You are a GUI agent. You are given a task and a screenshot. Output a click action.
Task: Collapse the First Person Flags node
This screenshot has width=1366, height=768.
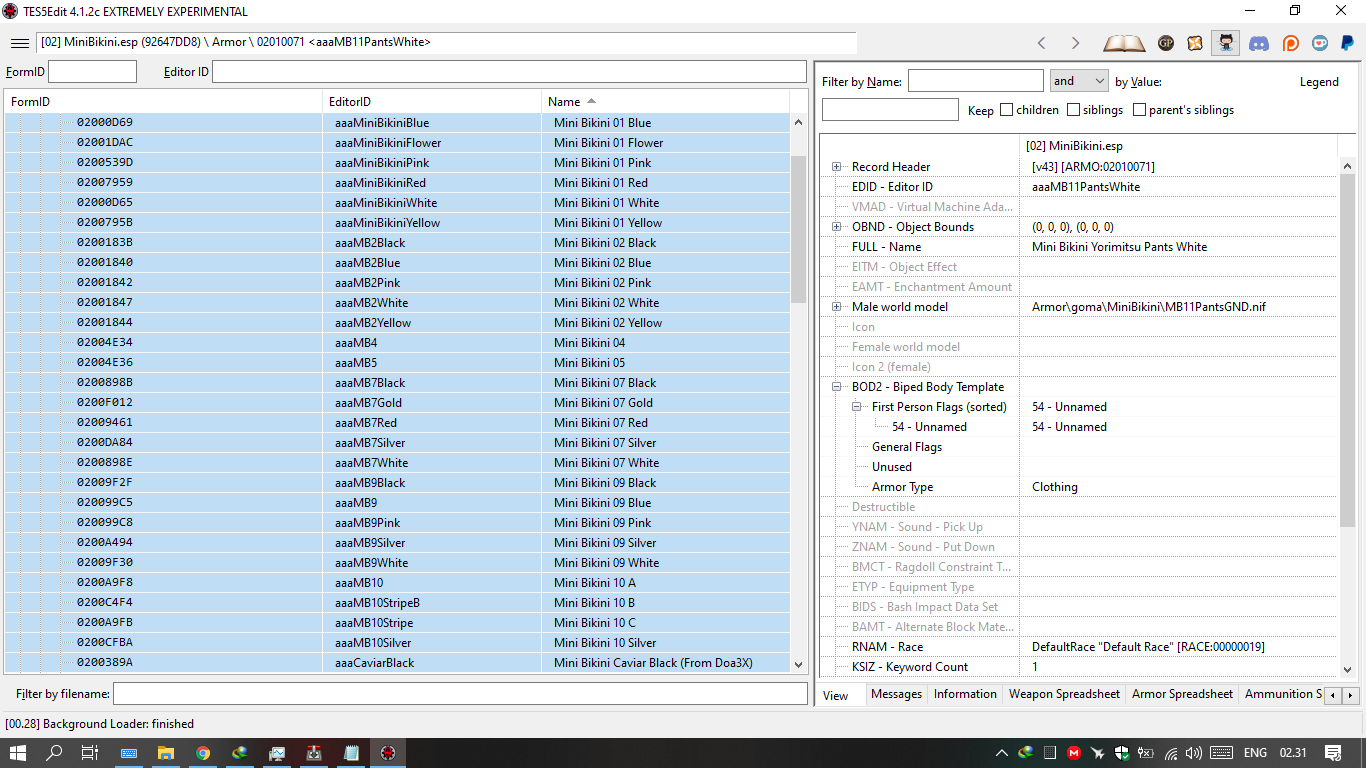(856, 407)
